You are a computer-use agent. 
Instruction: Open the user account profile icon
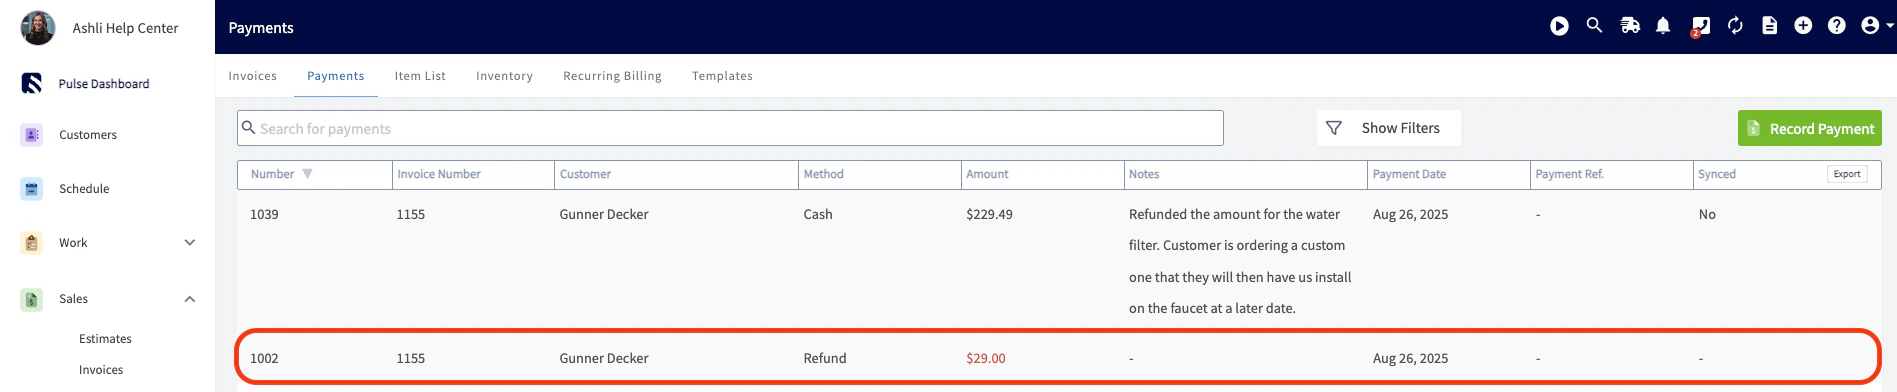tap(1869, 26)
